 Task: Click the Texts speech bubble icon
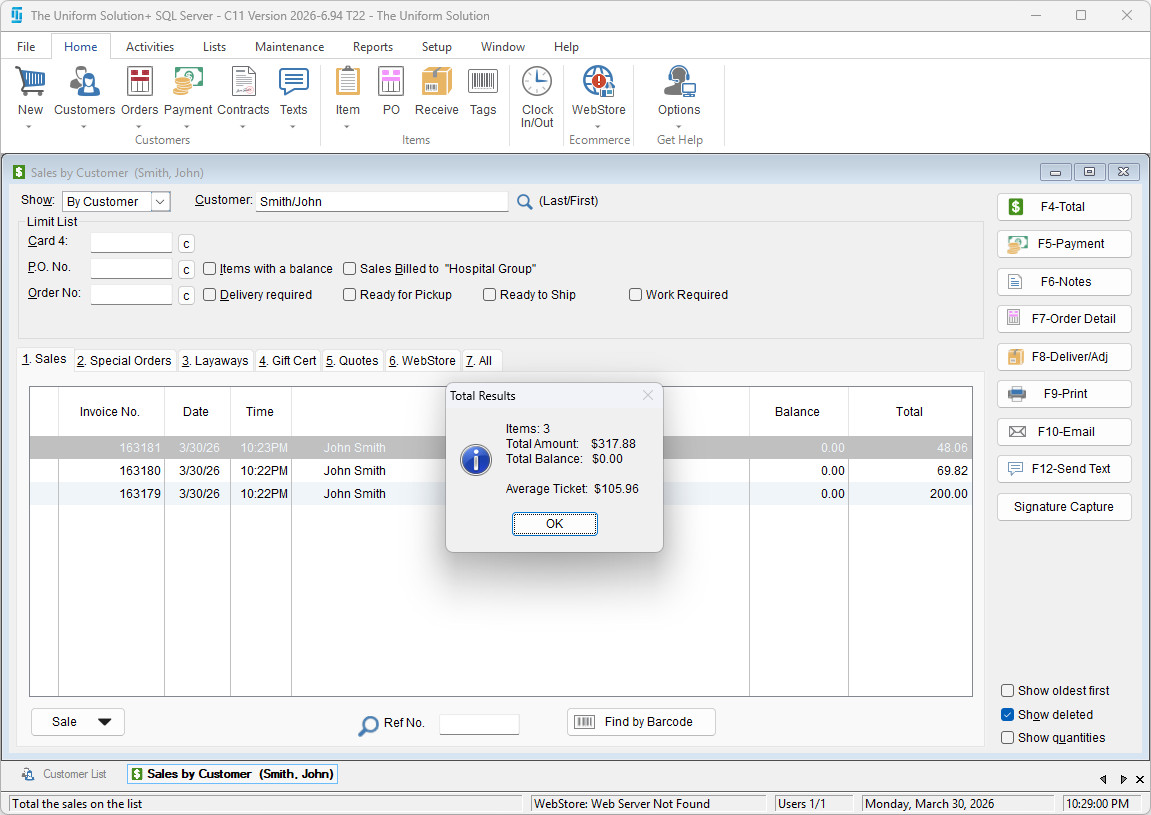pyautogui.click(x=293, y=82)
